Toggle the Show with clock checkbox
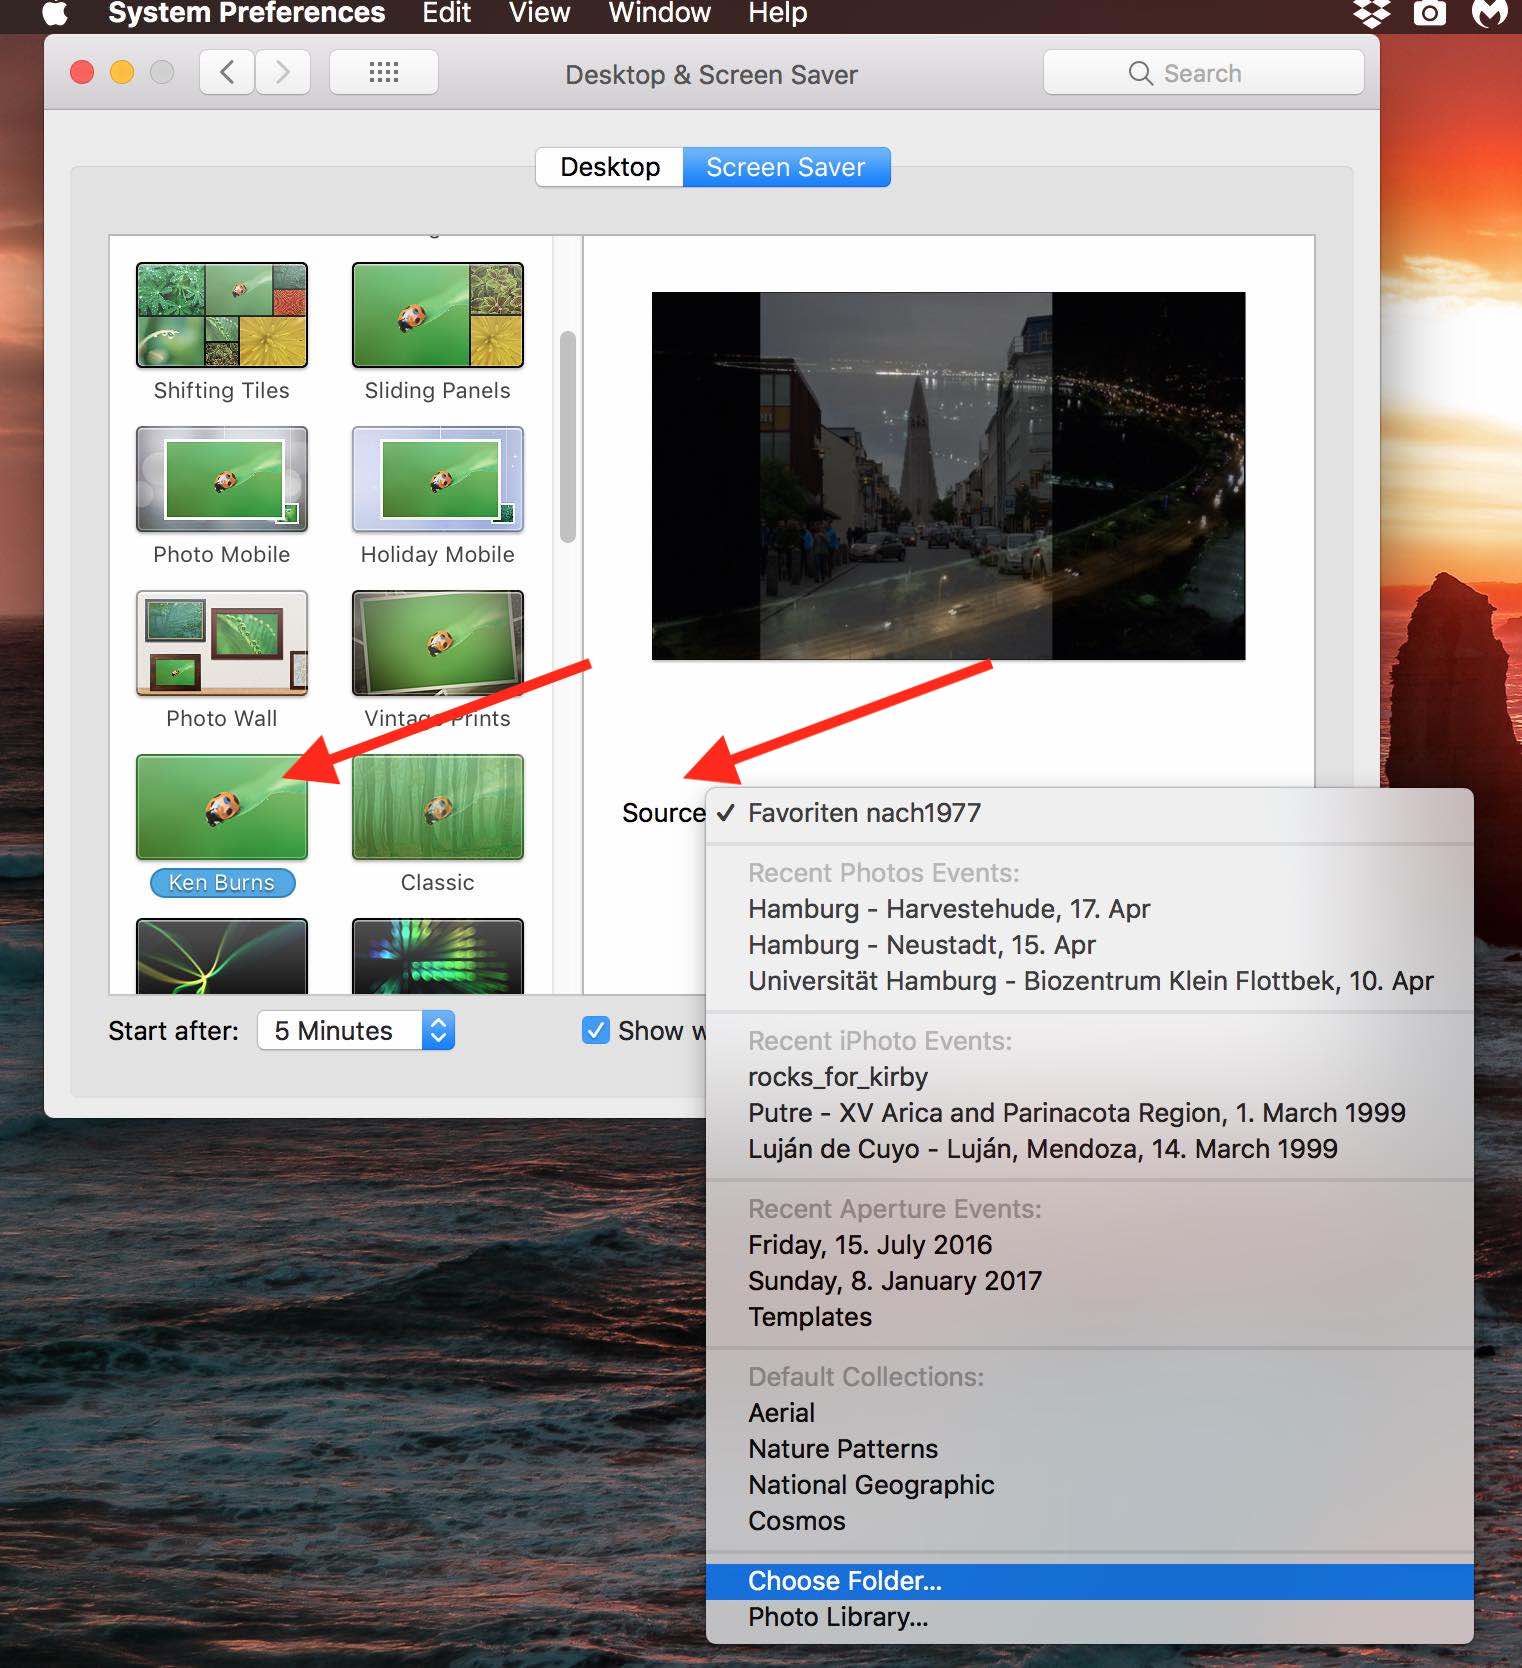Viewport: 1522px width, 1668px height. click(x=596, y=1030)
